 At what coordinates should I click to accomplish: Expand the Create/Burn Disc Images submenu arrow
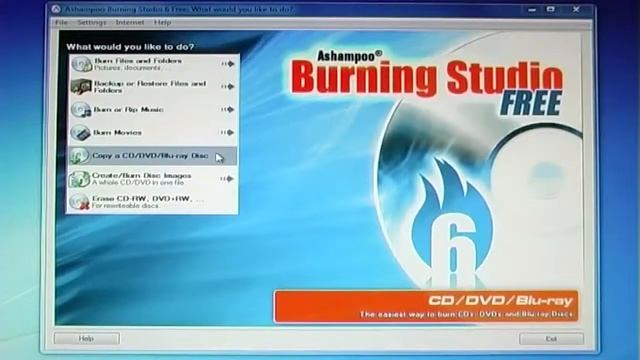[227, 179]
